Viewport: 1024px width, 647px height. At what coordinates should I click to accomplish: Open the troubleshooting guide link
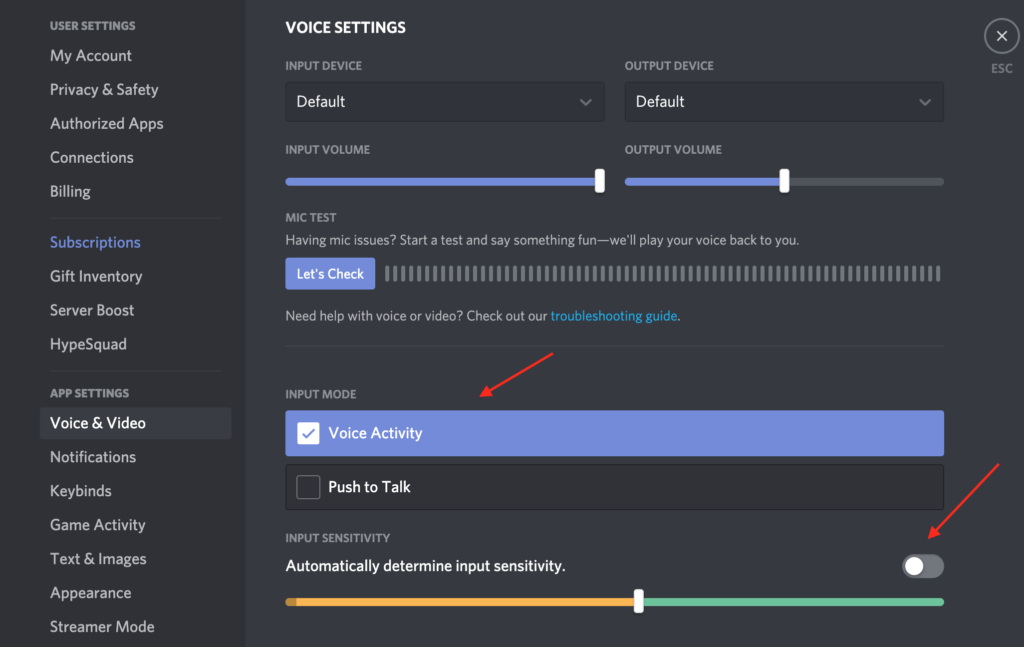[613, 315]
